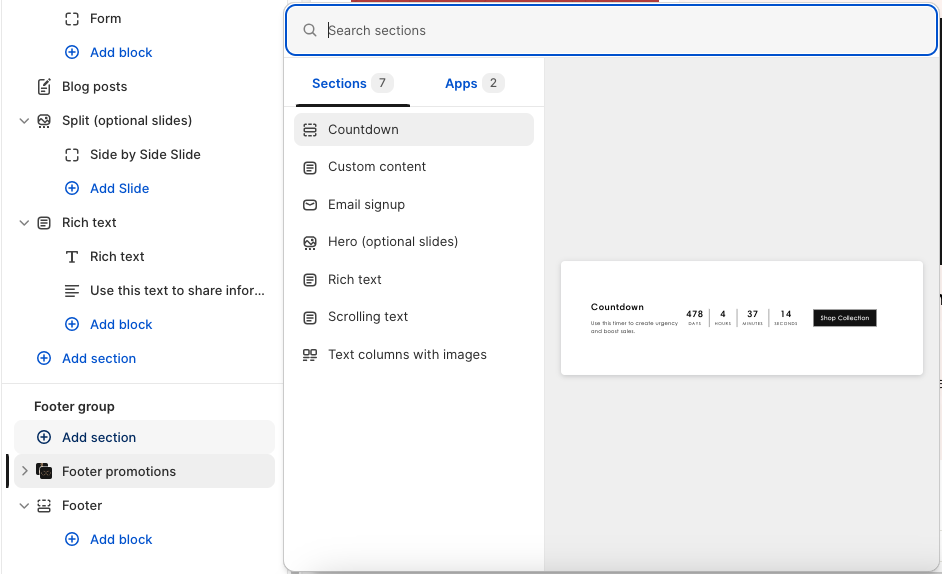This screenshot has height=574, width=942.
Task: Click the Text columns with images icon
Action: tap(310, 355)
